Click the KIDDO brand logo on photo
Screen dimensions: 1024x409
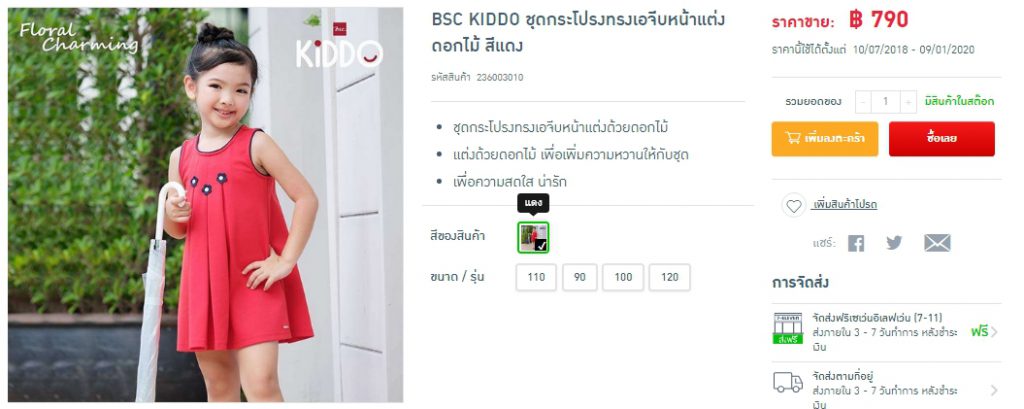click(x=339, y=48)
